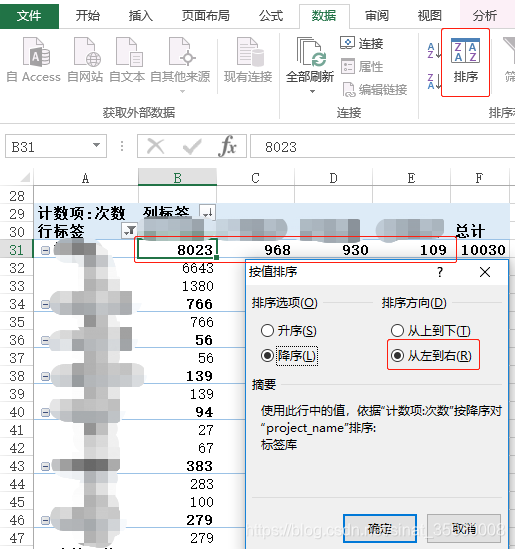This screenshot has height=549, width=515.
Task: Collapse the group in row 31
Action: (45, 250)
